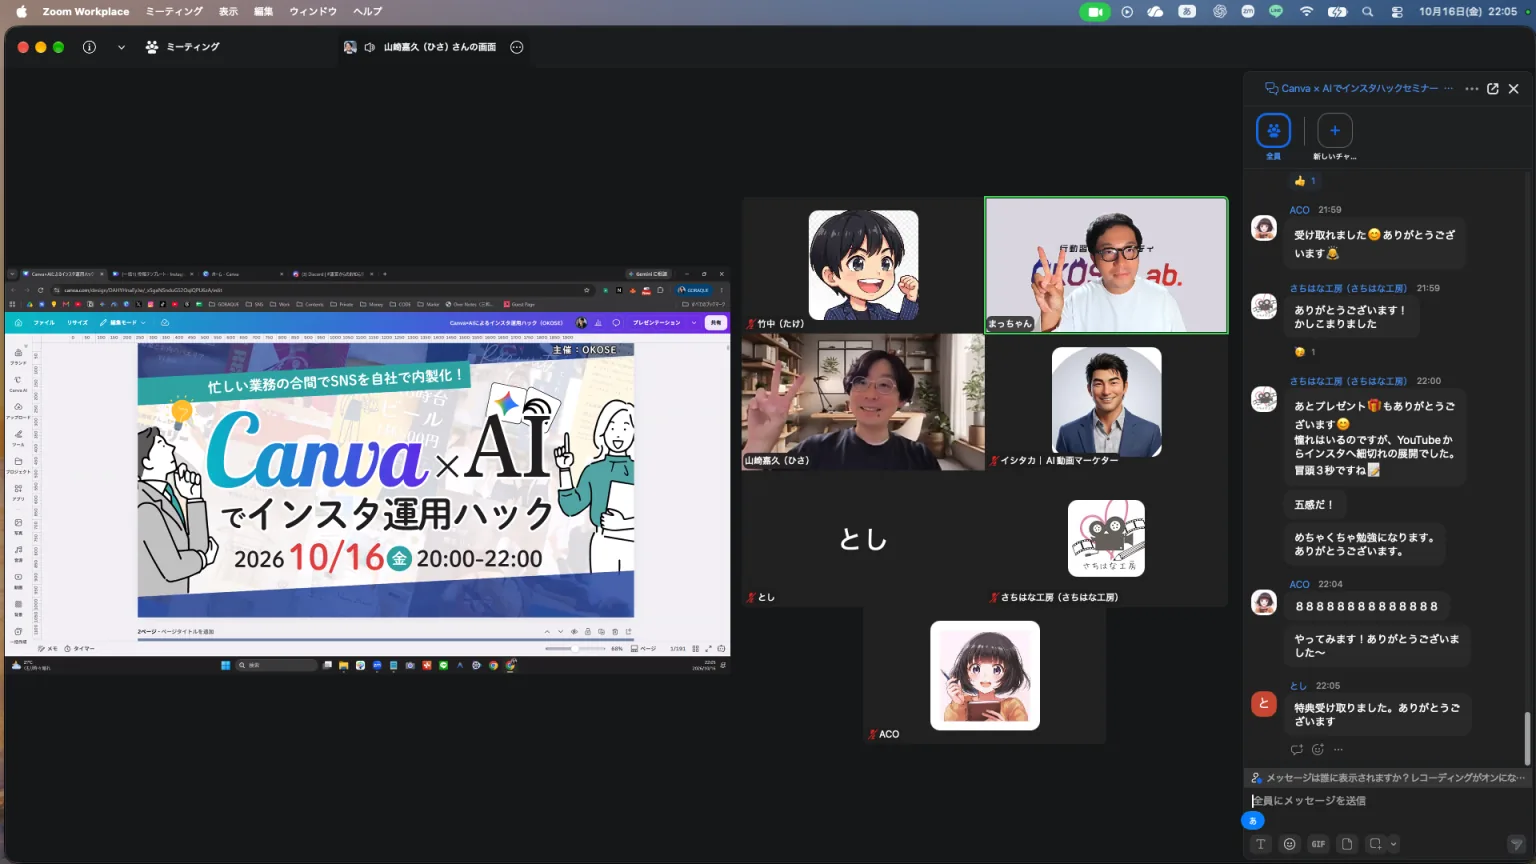Screen dimensions: 1536x864
Task: Select the ACO participant tile
Action: click(985, 675)
